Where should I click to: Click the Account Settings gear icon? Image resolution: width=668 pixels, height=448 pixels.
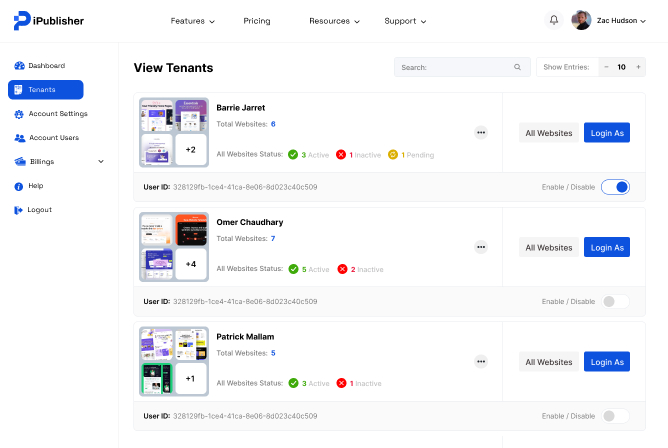(19, 114)
